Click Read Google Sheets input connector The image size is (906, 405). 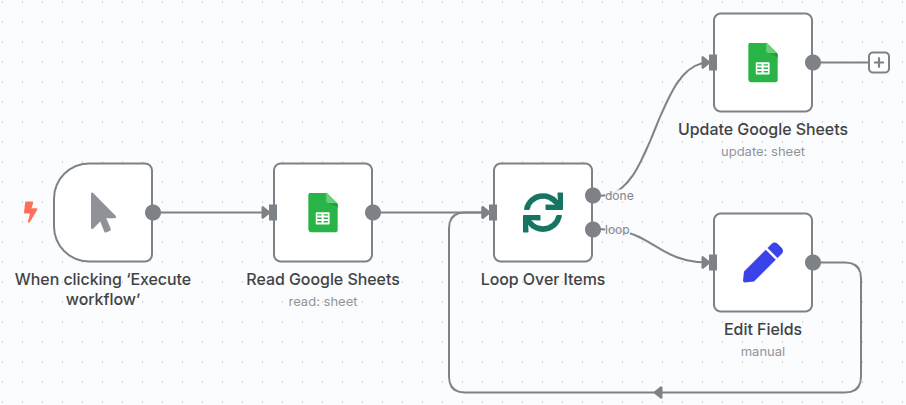(x=270, y=212)
